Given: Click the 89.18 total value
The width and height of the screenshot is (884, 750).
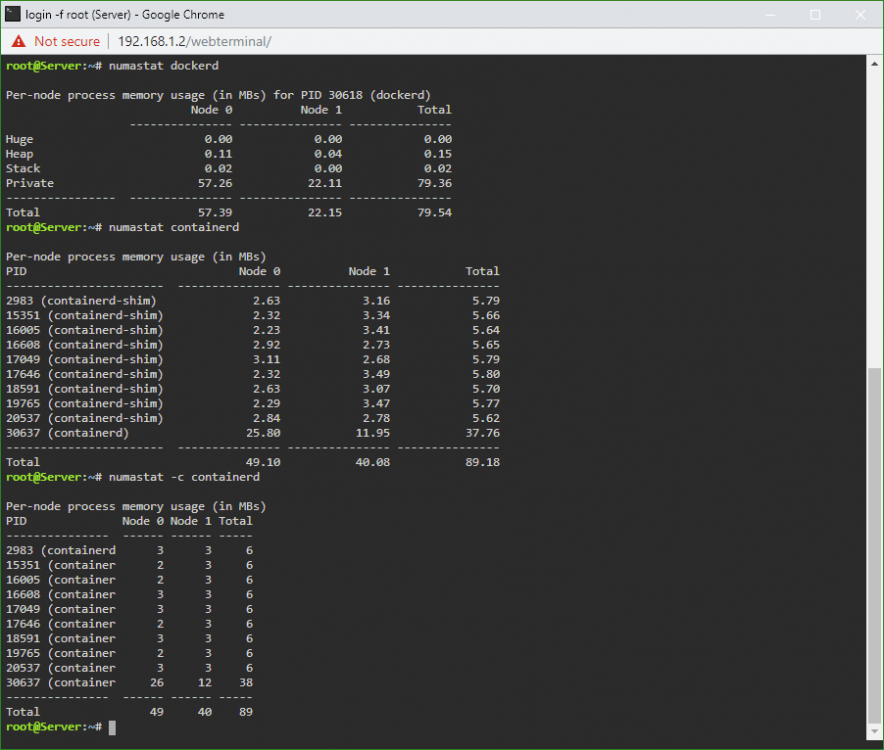Looking at the screenshot, I should tap(483, 462).
